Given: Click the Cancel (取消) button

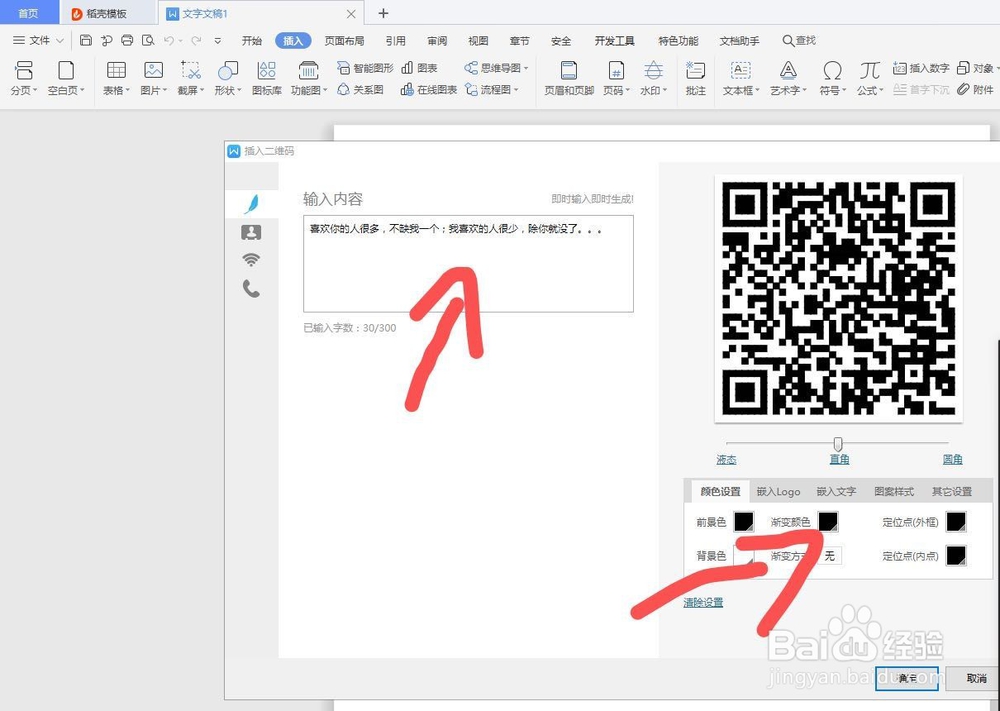Looking at the screenshot, I should click(975, 678).
